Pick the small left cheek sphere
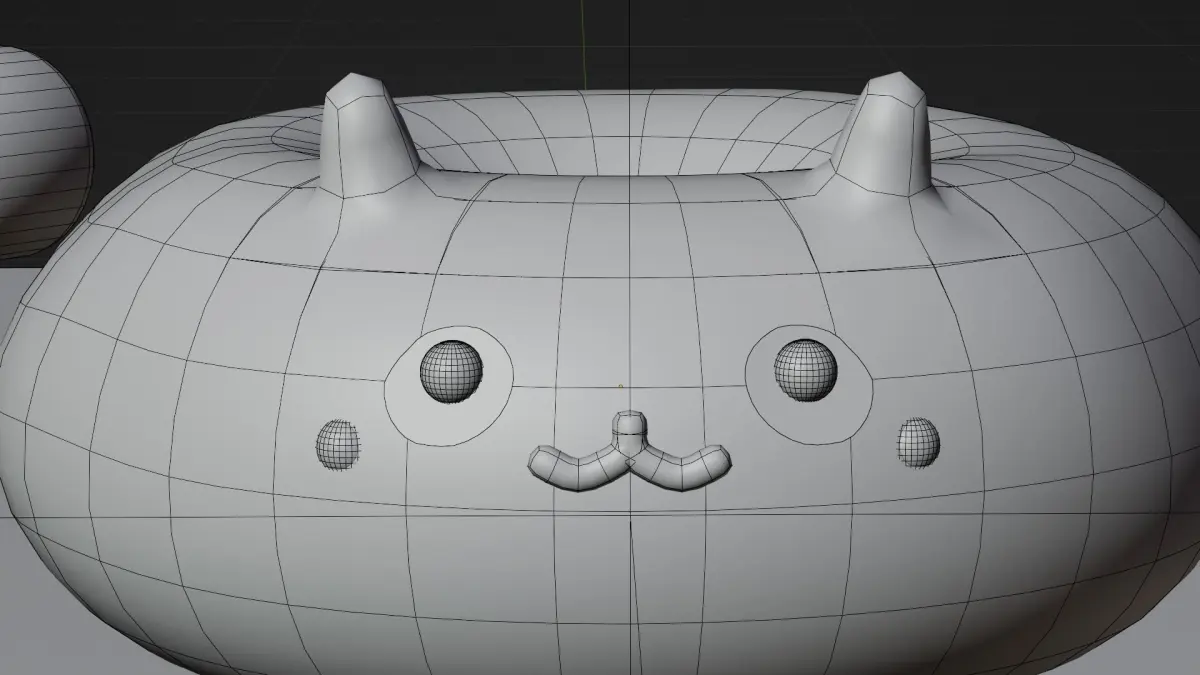Viewport: 1200px width, 675px height. point(338,444)
